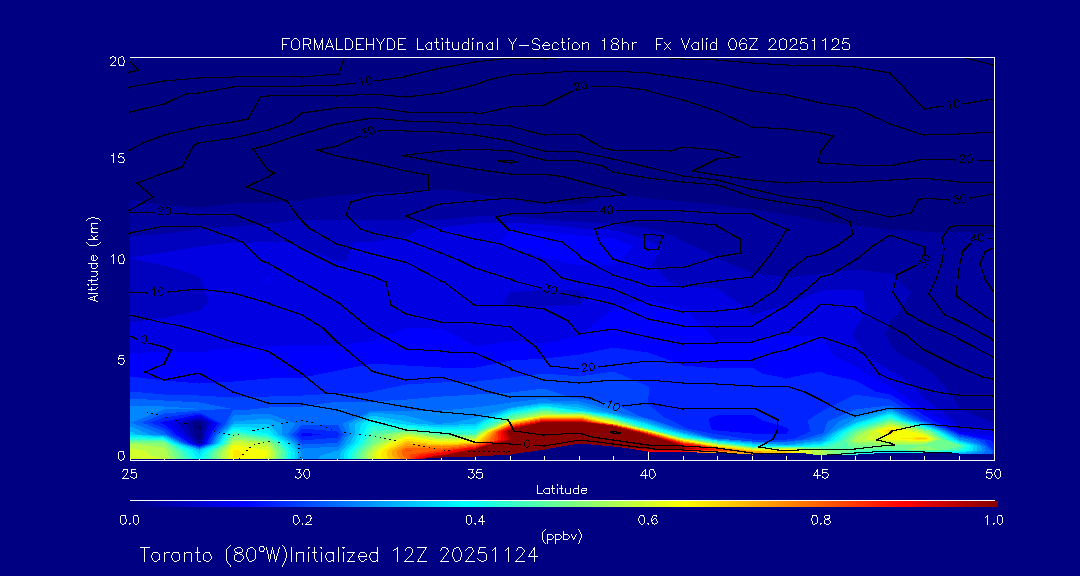Click the FORMALDEHYDE plot title text
Screen dimensions: 1080x576
(565, 44)
